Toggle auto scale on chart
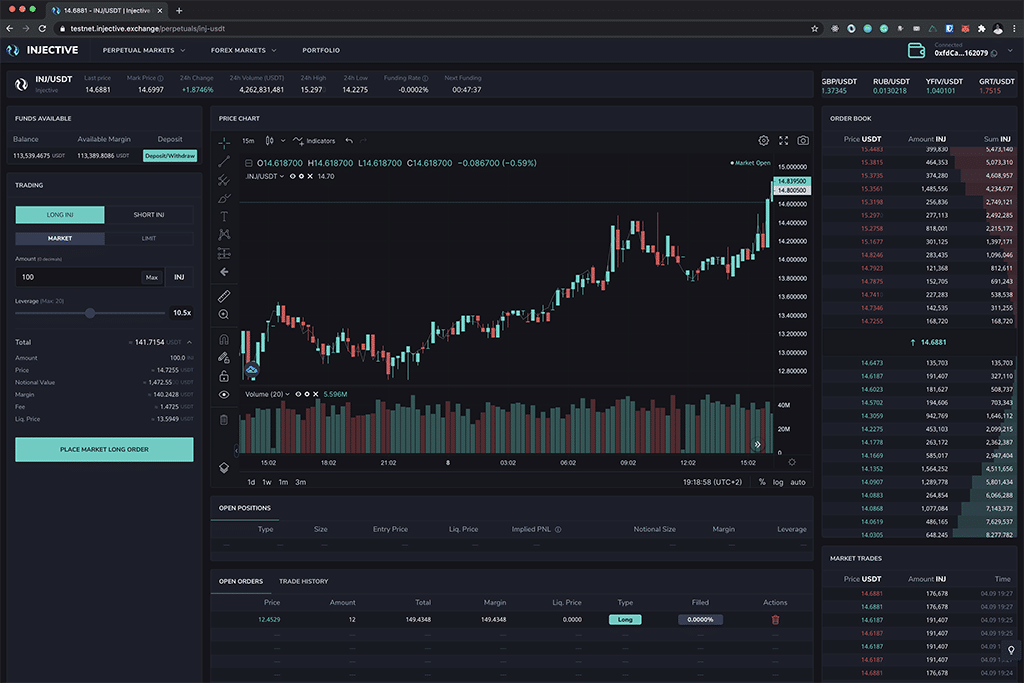The height and width of the screenshot is (683, 1024). [x=798, y=482]
